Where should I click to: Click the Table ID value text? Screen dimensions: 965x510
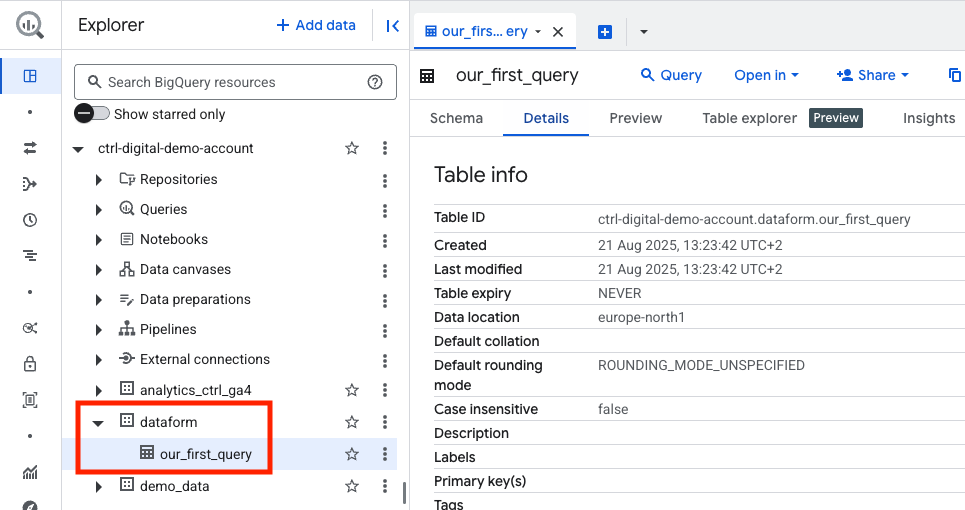pos(754,220)
